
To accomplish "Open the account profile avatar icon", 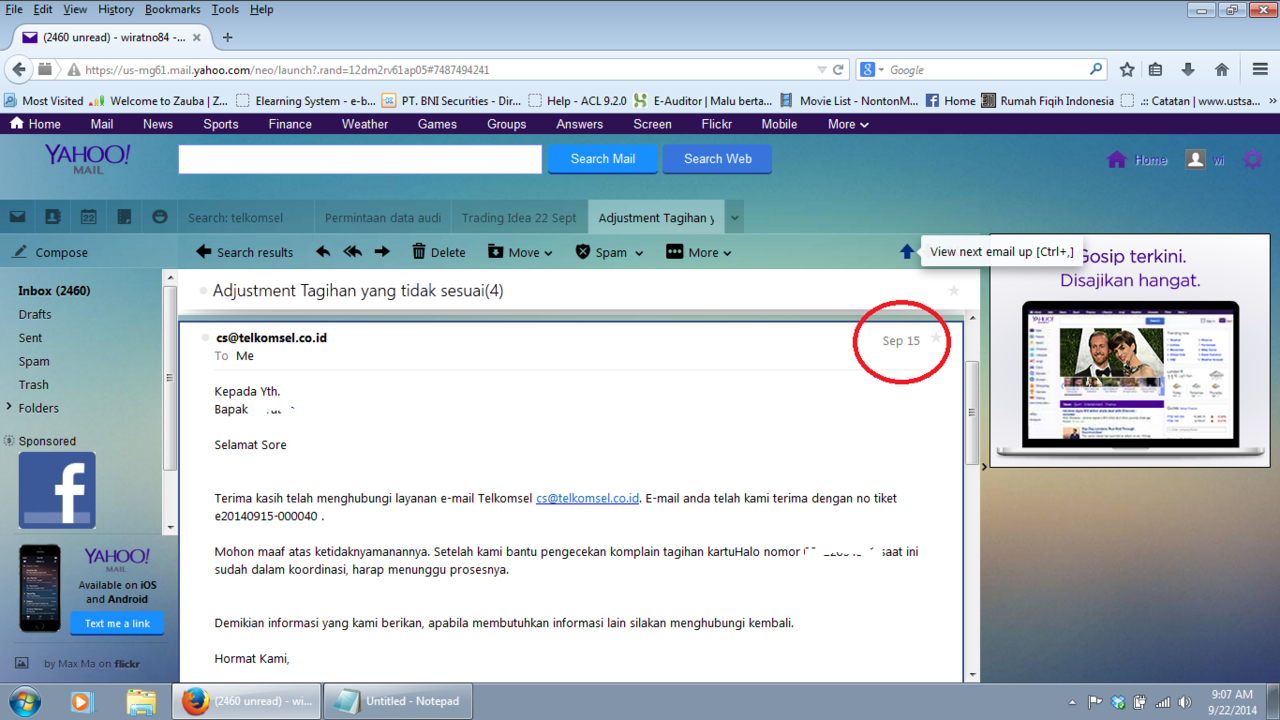I will 1195,159.
